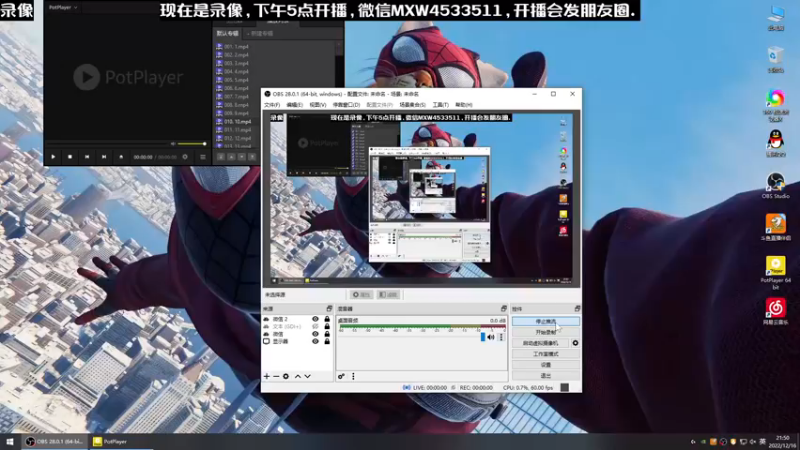
Task: Open OBS settings button in controls
Action: point(545,365)
